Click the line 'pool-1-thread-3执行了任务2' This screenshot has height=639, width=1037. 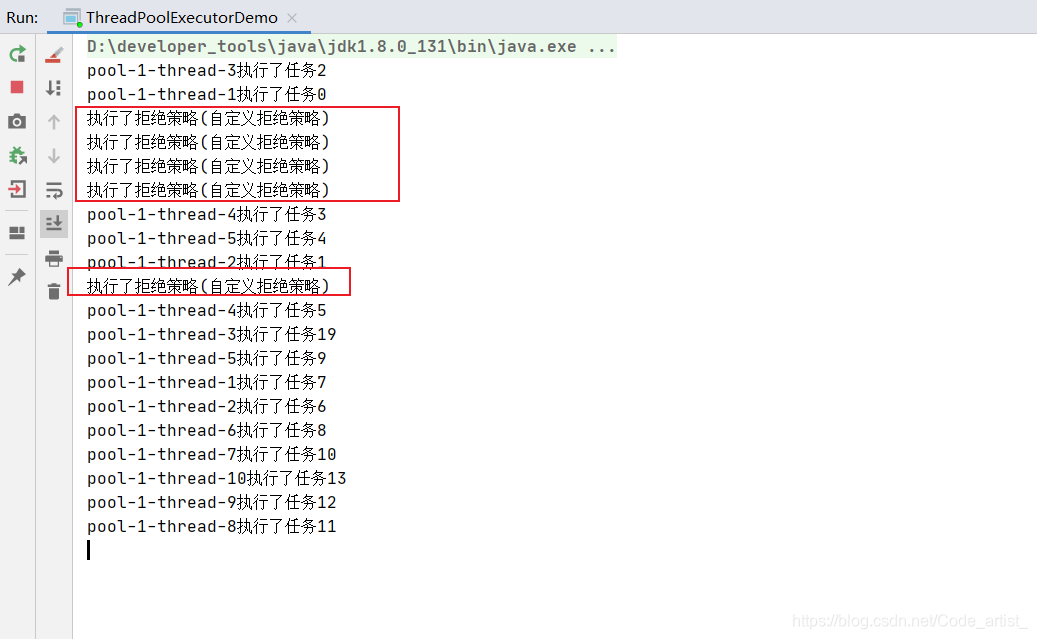click(x=206, y=71)
